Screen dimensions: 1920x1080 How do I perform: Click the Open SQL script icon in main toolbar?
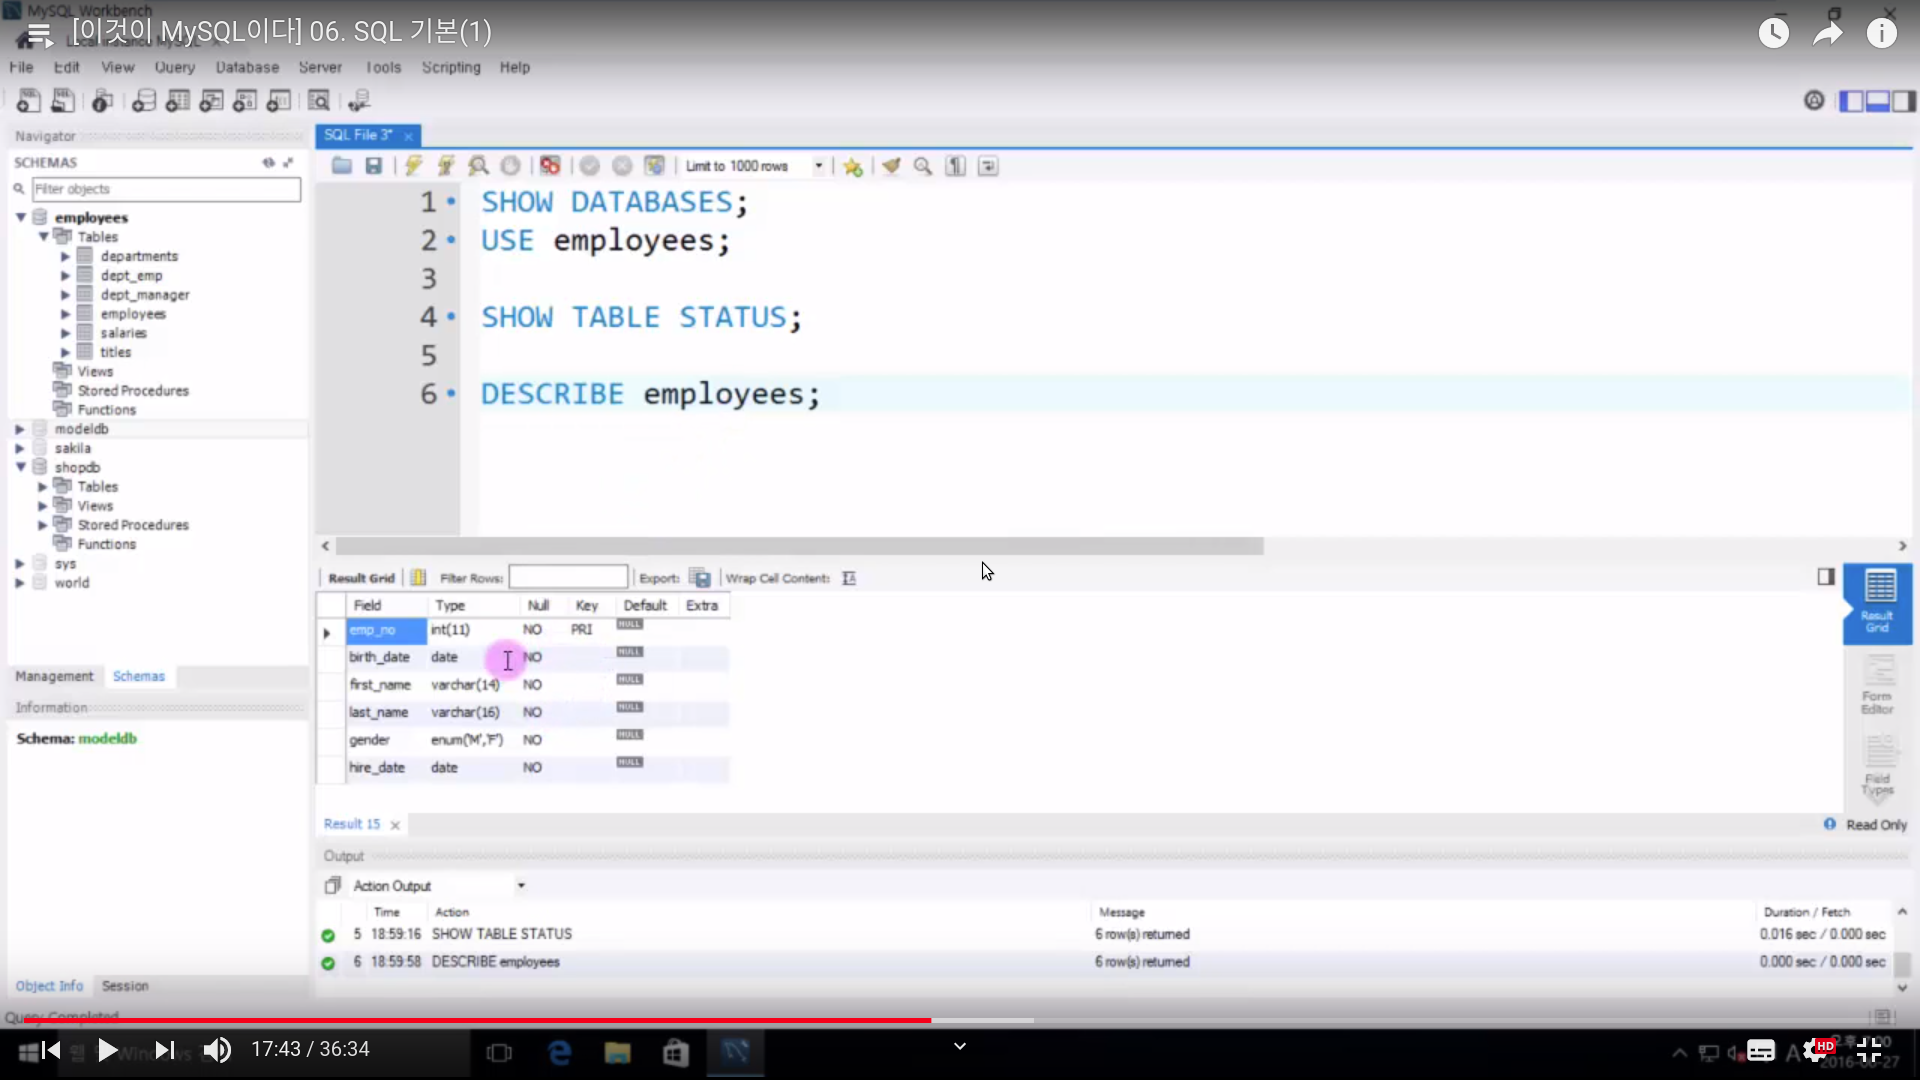(x=63, y=101)
